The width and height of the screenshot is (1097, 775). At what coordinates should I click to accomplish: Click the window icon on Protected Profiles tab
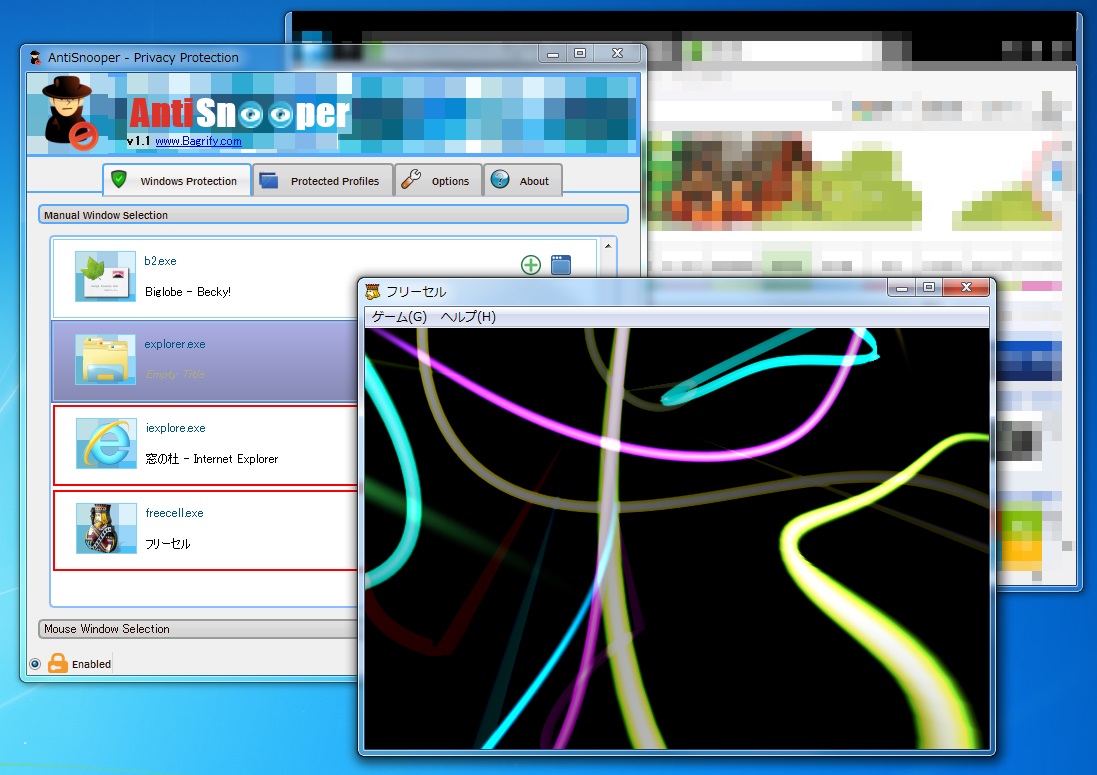click(269, 180)
